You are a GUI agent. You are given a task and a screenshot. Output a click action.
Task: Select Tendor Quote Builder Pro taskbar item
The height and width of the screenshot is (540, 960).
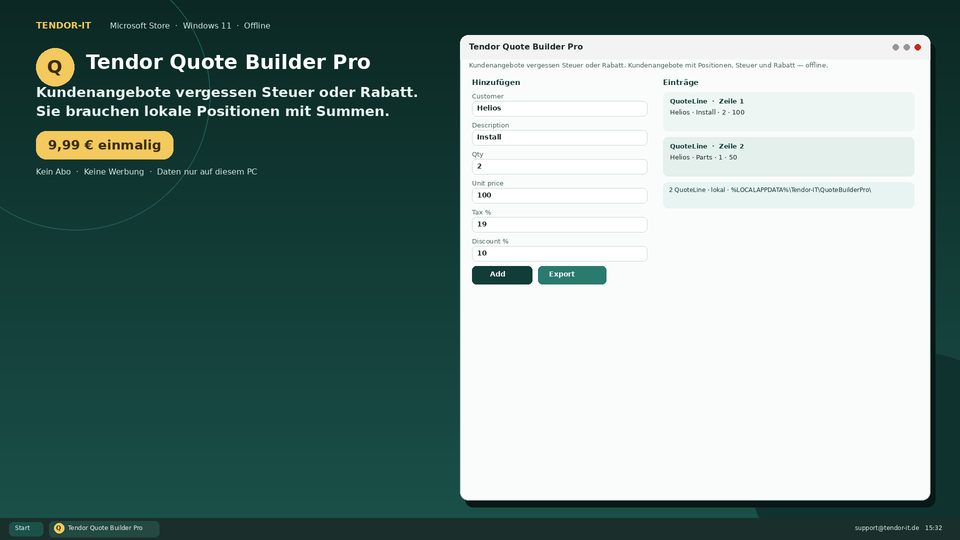(104, 528)
